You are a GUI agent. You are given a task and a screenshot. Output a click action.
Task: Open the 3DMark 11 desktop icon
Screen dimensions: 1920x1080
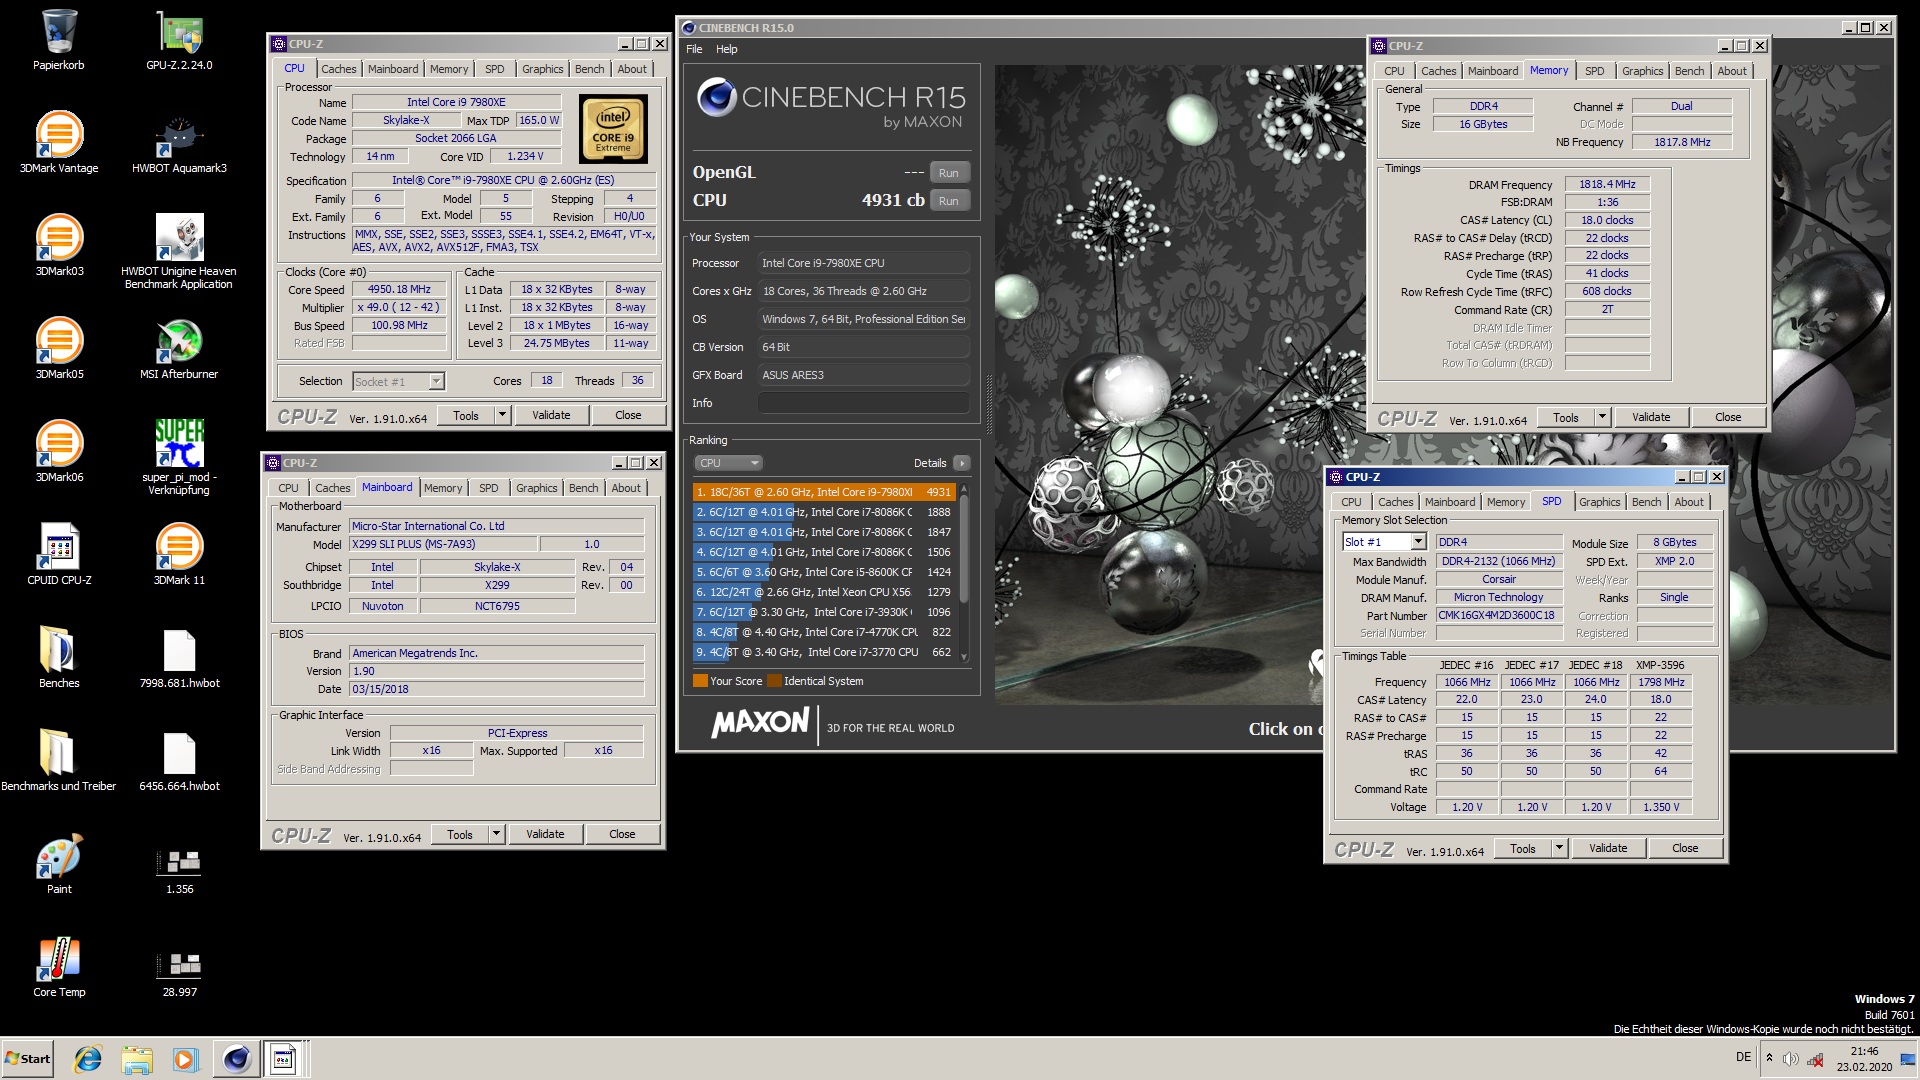[x=179, y=555]
